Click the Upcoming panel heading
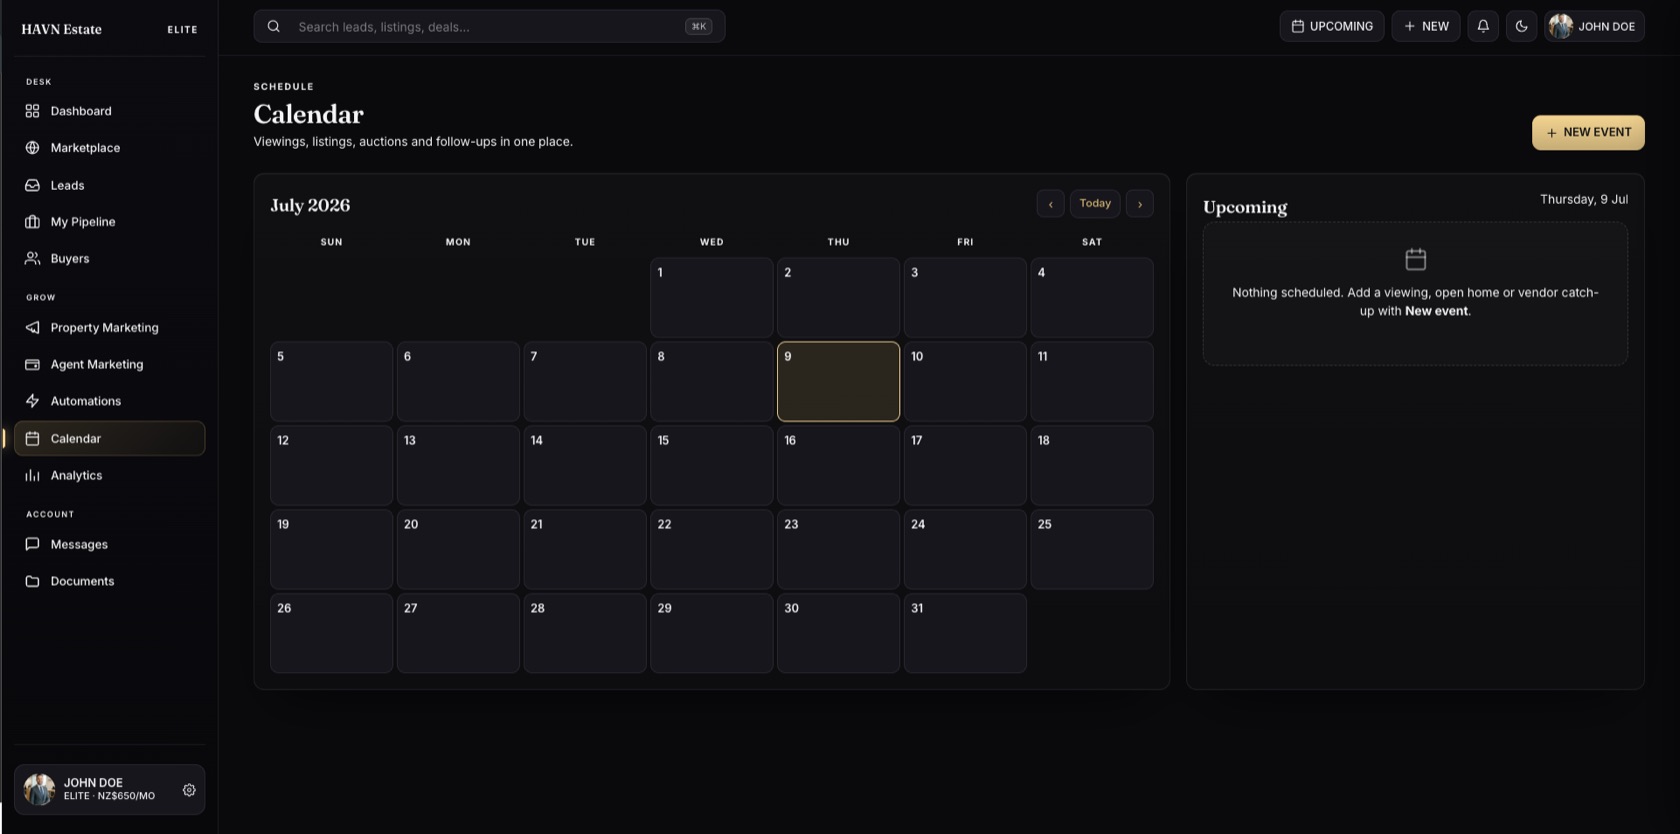This screenshot has width=1680, height=834. [x=1245, y=207]
